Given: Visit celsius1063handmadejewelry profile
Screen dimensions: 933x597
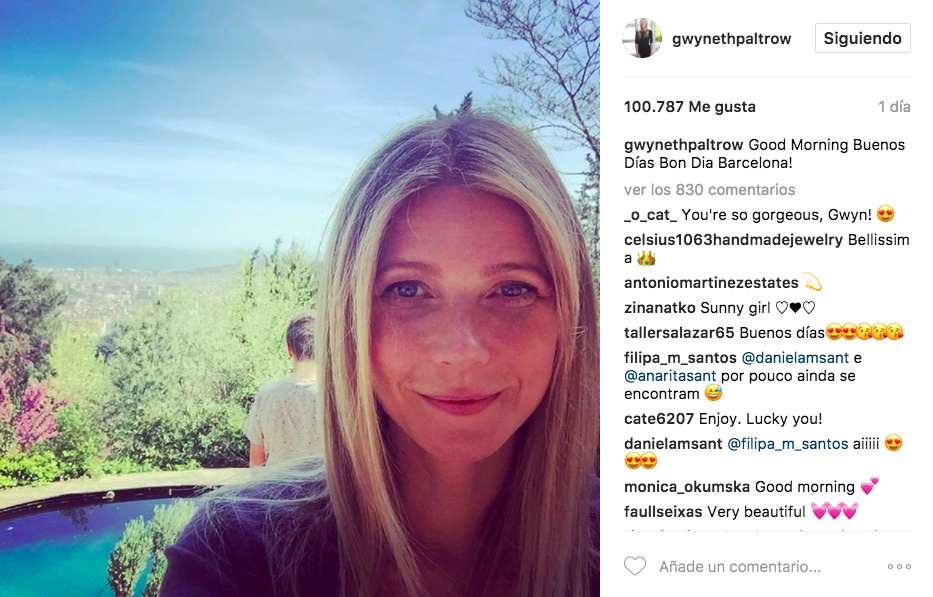Looking at the screenshot, I should click(733, 240).
